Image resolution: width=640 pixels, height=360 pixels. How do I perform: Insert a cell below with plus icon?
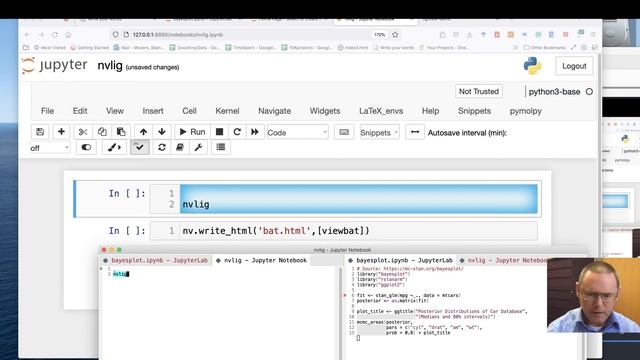tap(61, 132)
